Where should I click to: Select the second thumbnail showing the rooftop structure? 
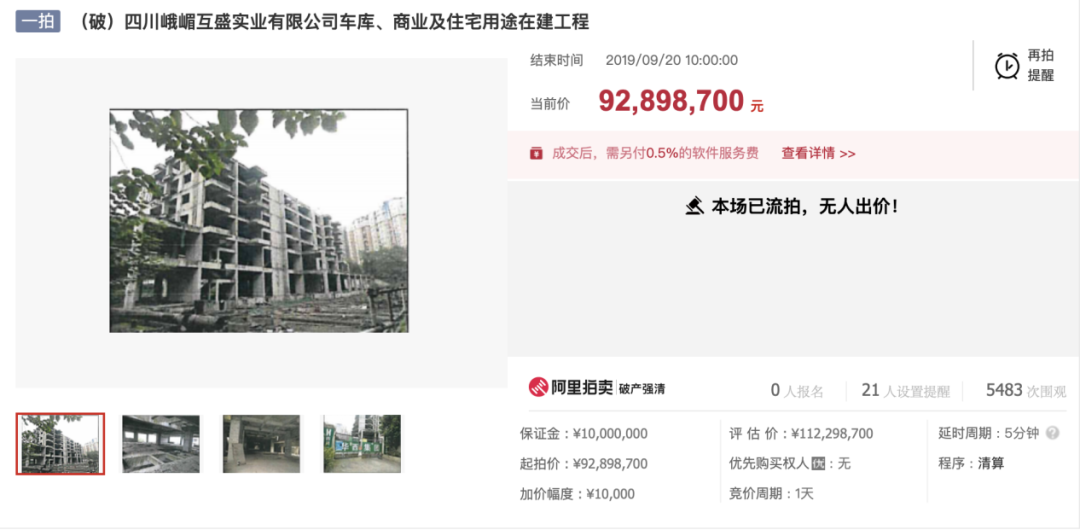(161, 444)
